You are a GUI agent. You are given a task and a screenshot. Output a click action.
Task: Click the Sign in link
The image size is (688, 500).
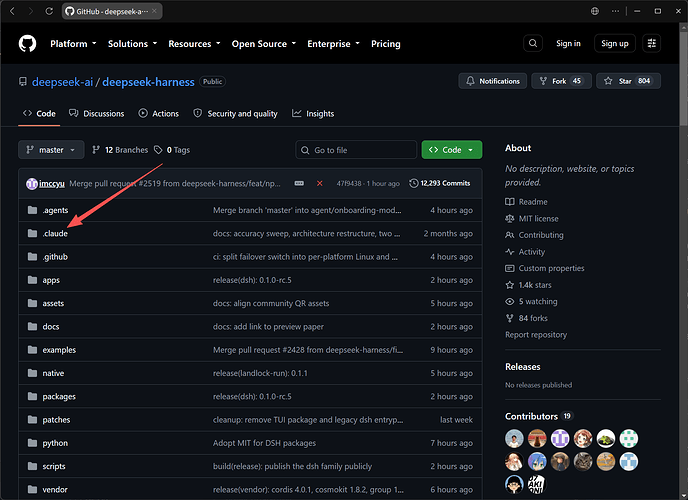568,43
